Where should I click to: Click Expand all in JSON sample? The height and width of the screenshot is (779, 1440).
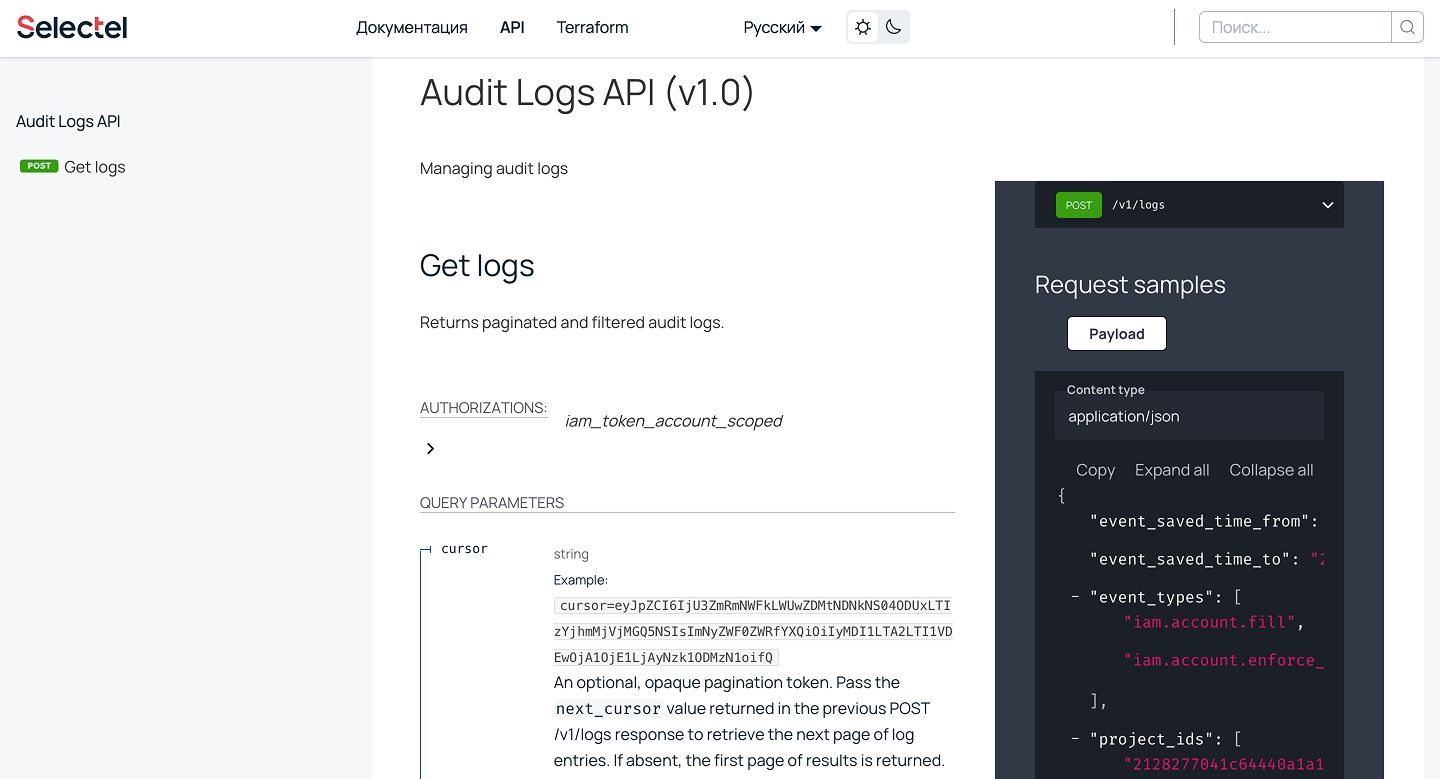coord(1171,470)
